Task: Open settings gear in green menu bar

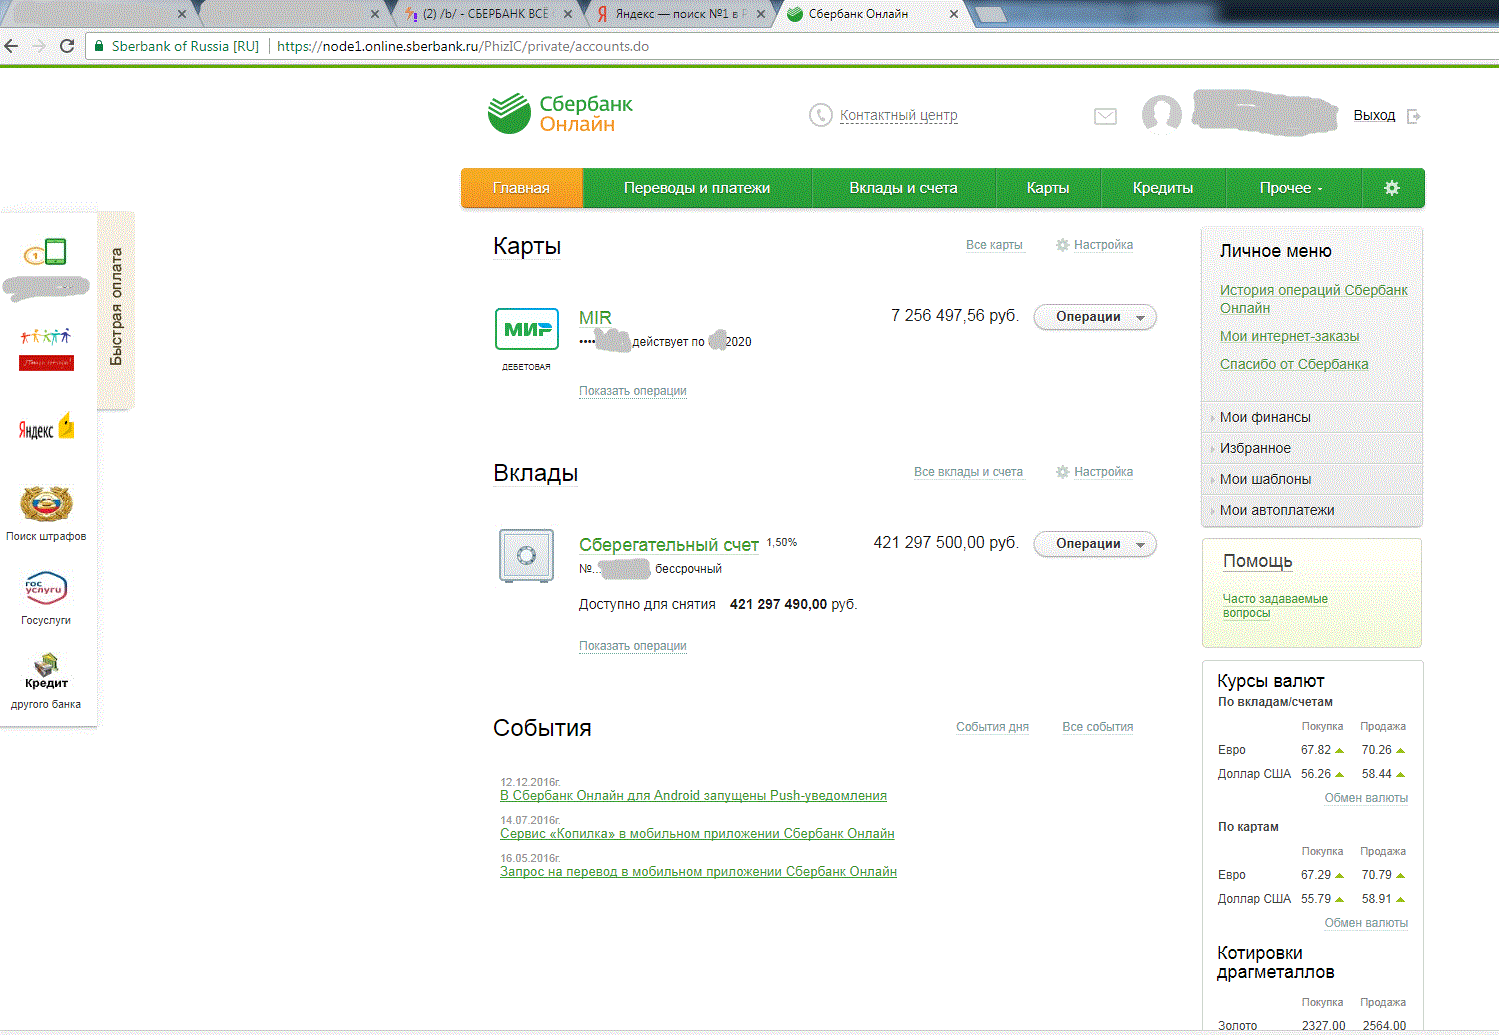Action: coord(1392,188)
